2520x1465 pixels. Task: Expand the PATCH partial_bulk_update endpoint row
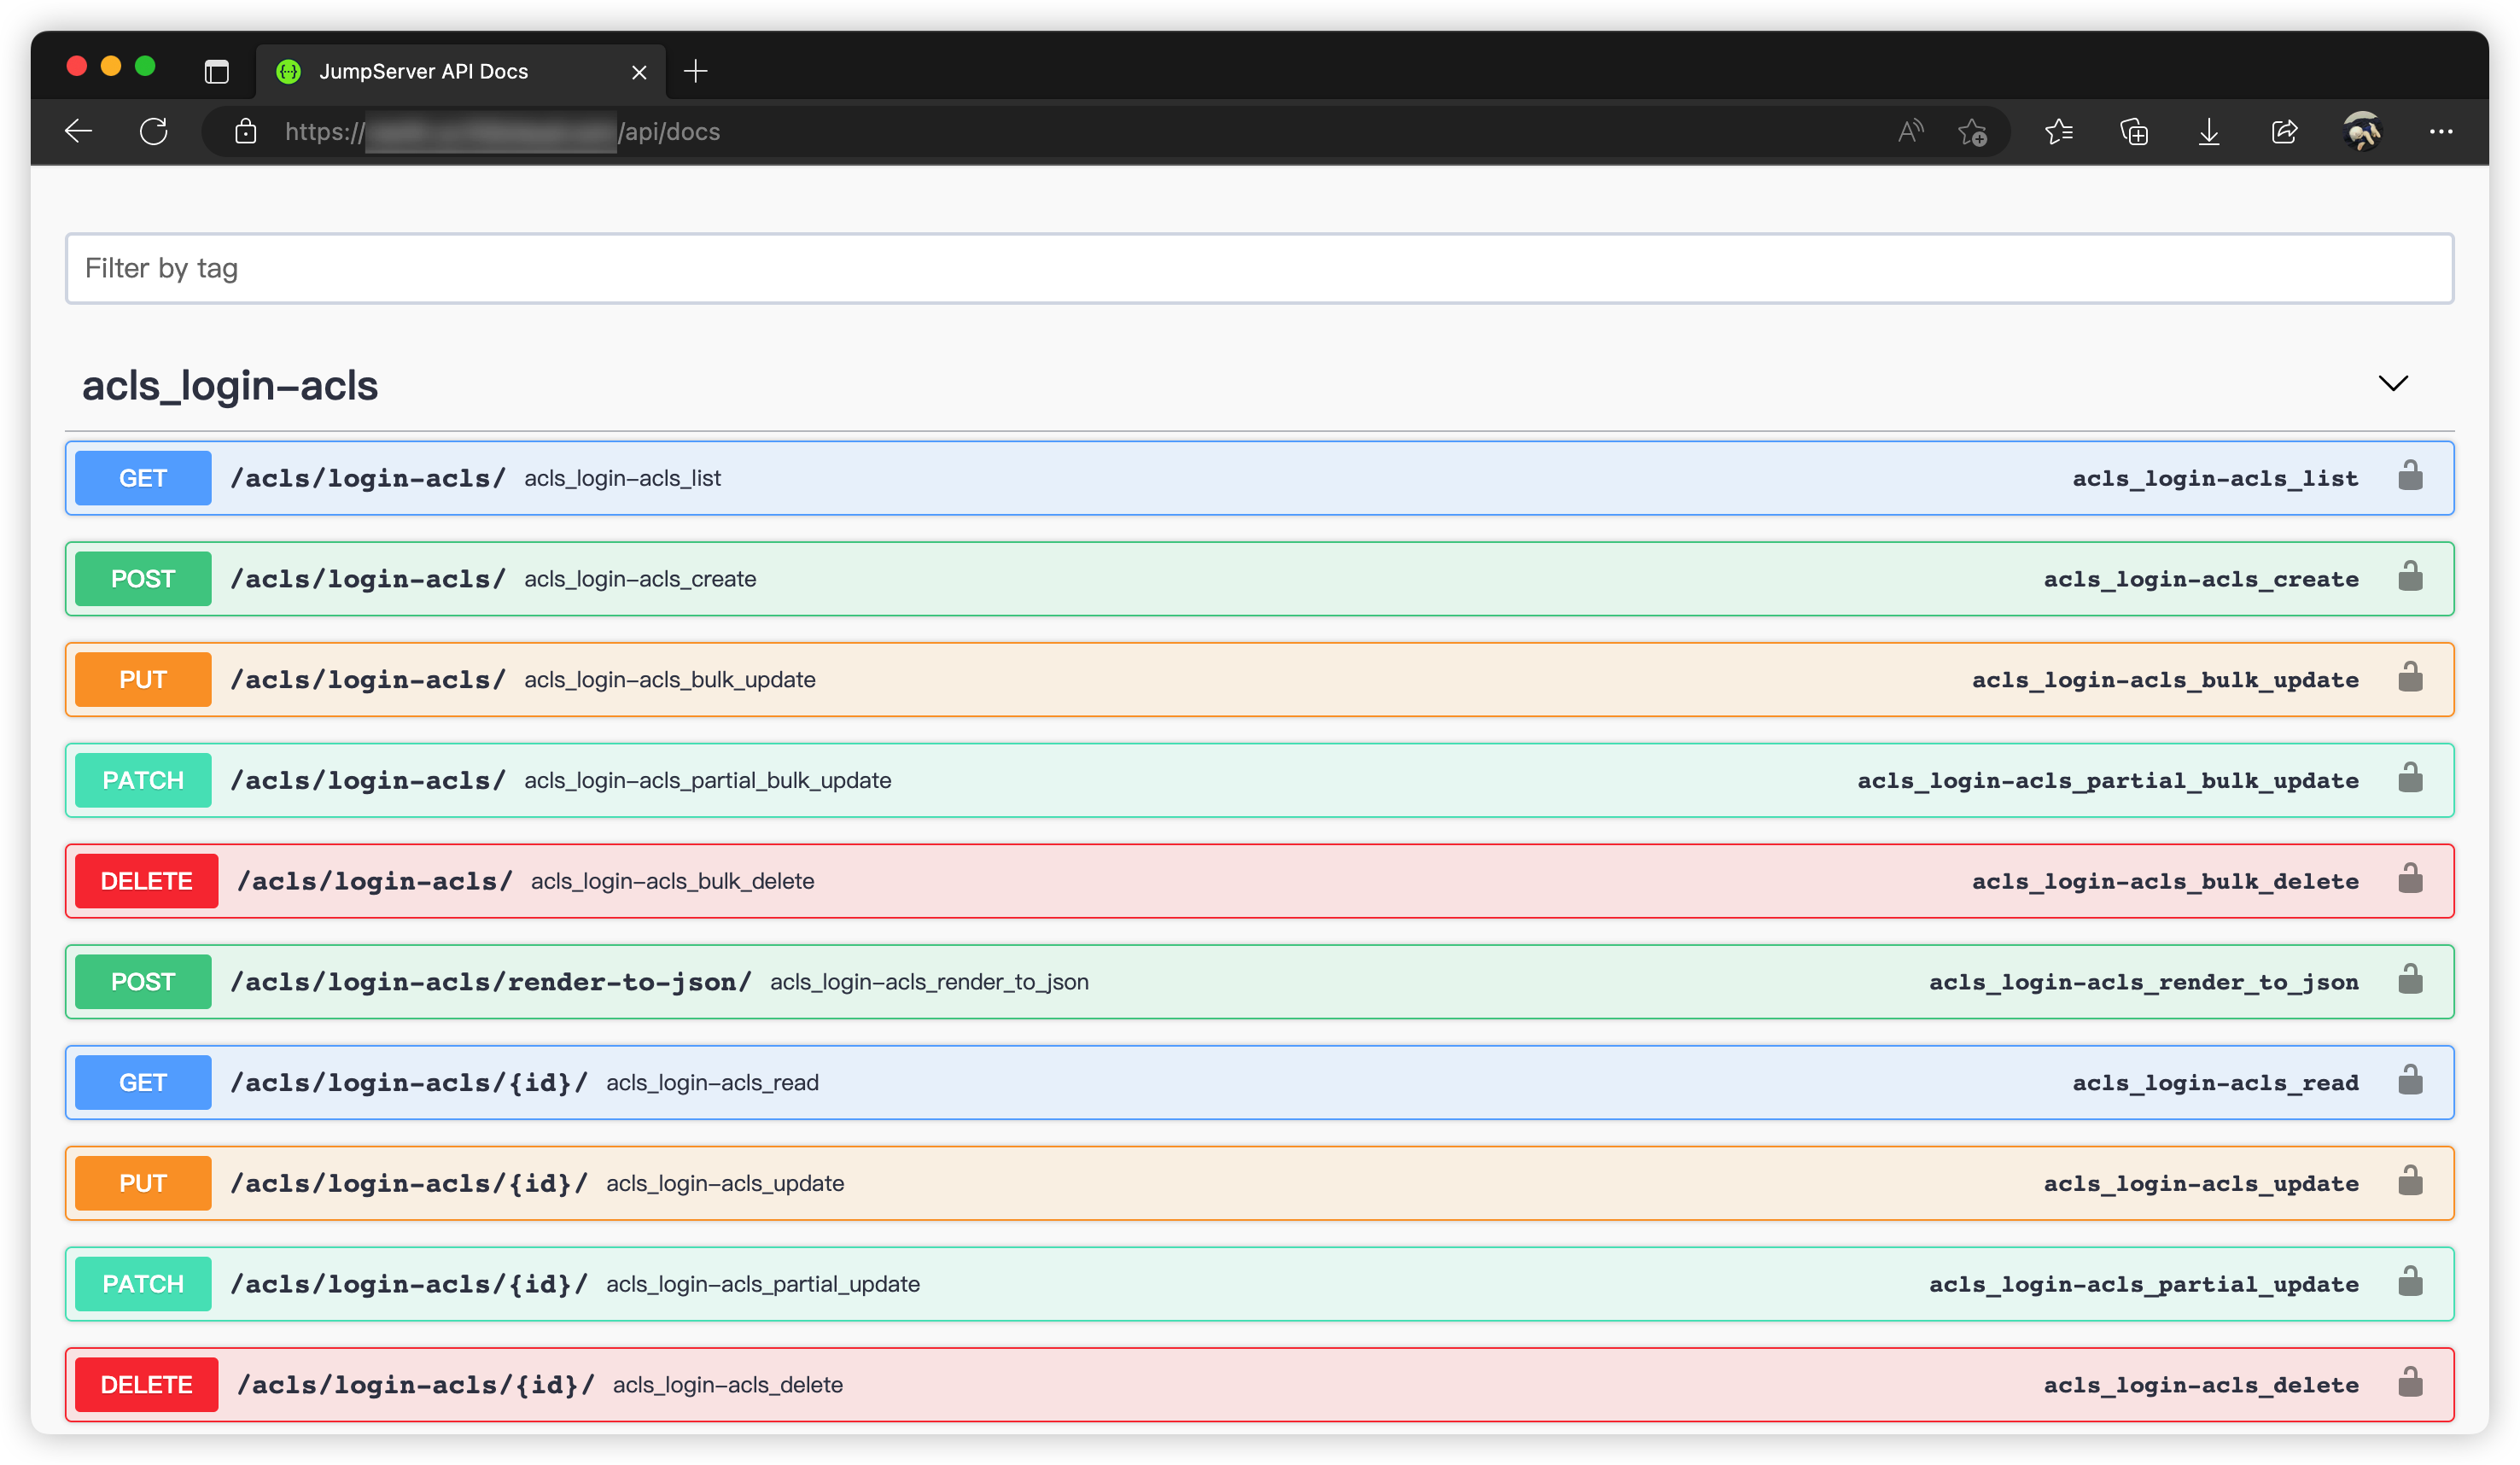pos(1200,780)
